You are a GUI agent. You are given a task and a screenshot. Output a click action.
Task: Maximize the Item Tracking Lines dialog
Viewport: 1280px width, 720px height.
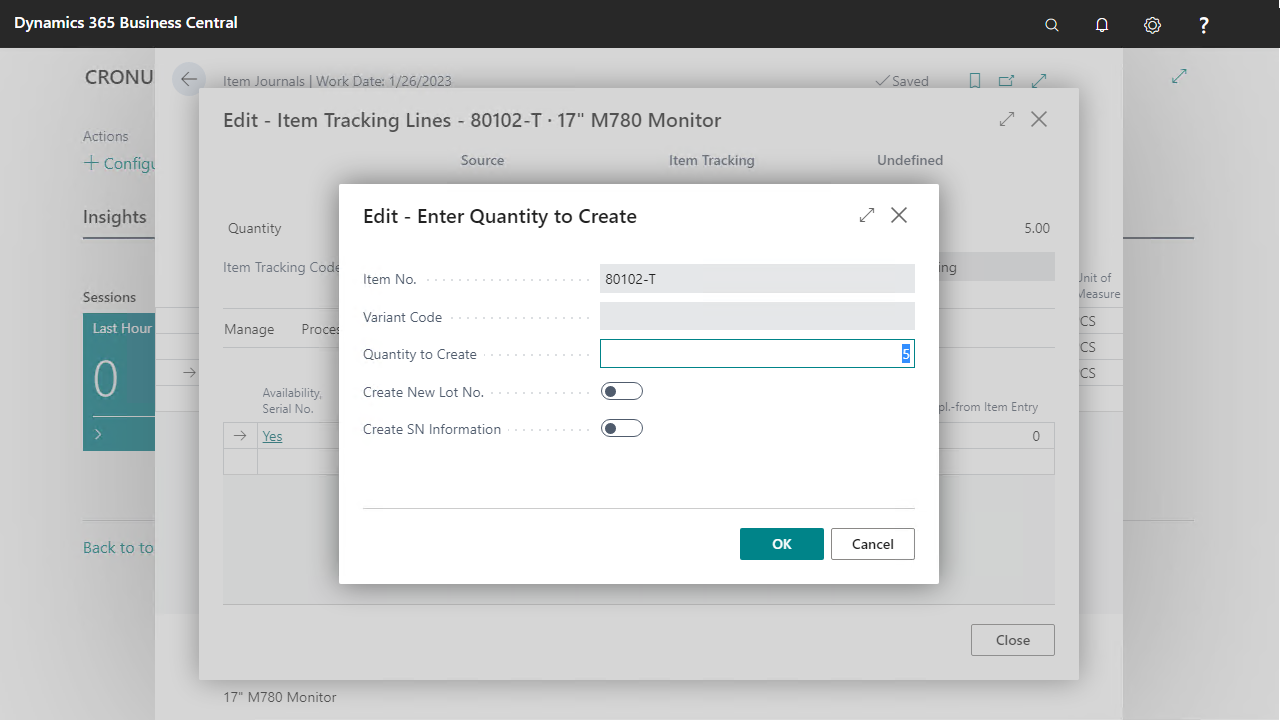[1007, 119]
